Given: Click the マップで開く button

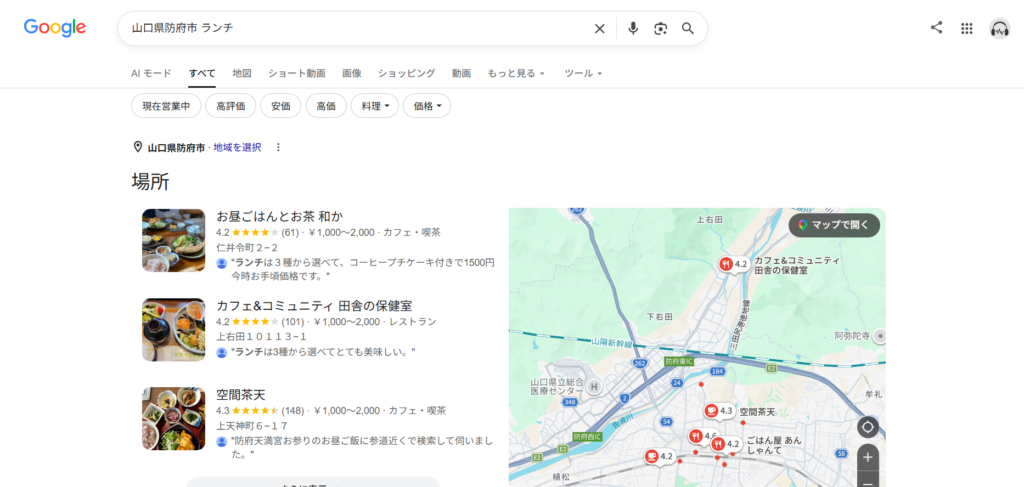Looking at the screenshot, I should (x=834, y=225).
